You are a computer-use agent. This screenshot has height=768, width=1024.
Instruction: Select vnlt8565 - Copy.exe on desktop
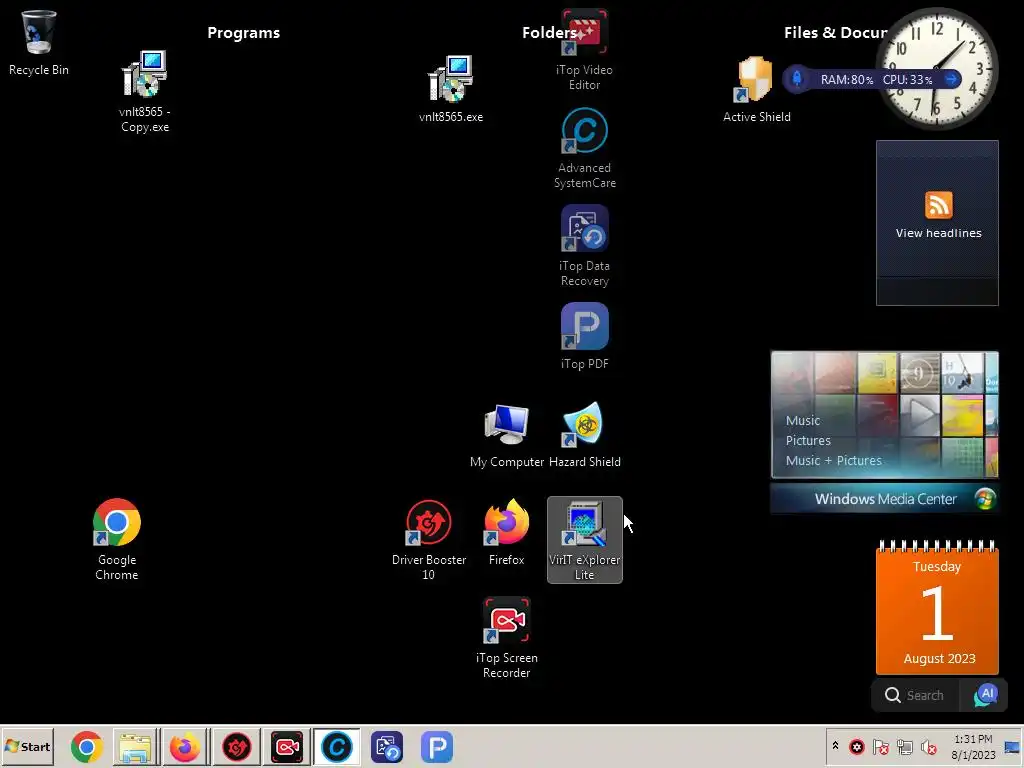144,91
